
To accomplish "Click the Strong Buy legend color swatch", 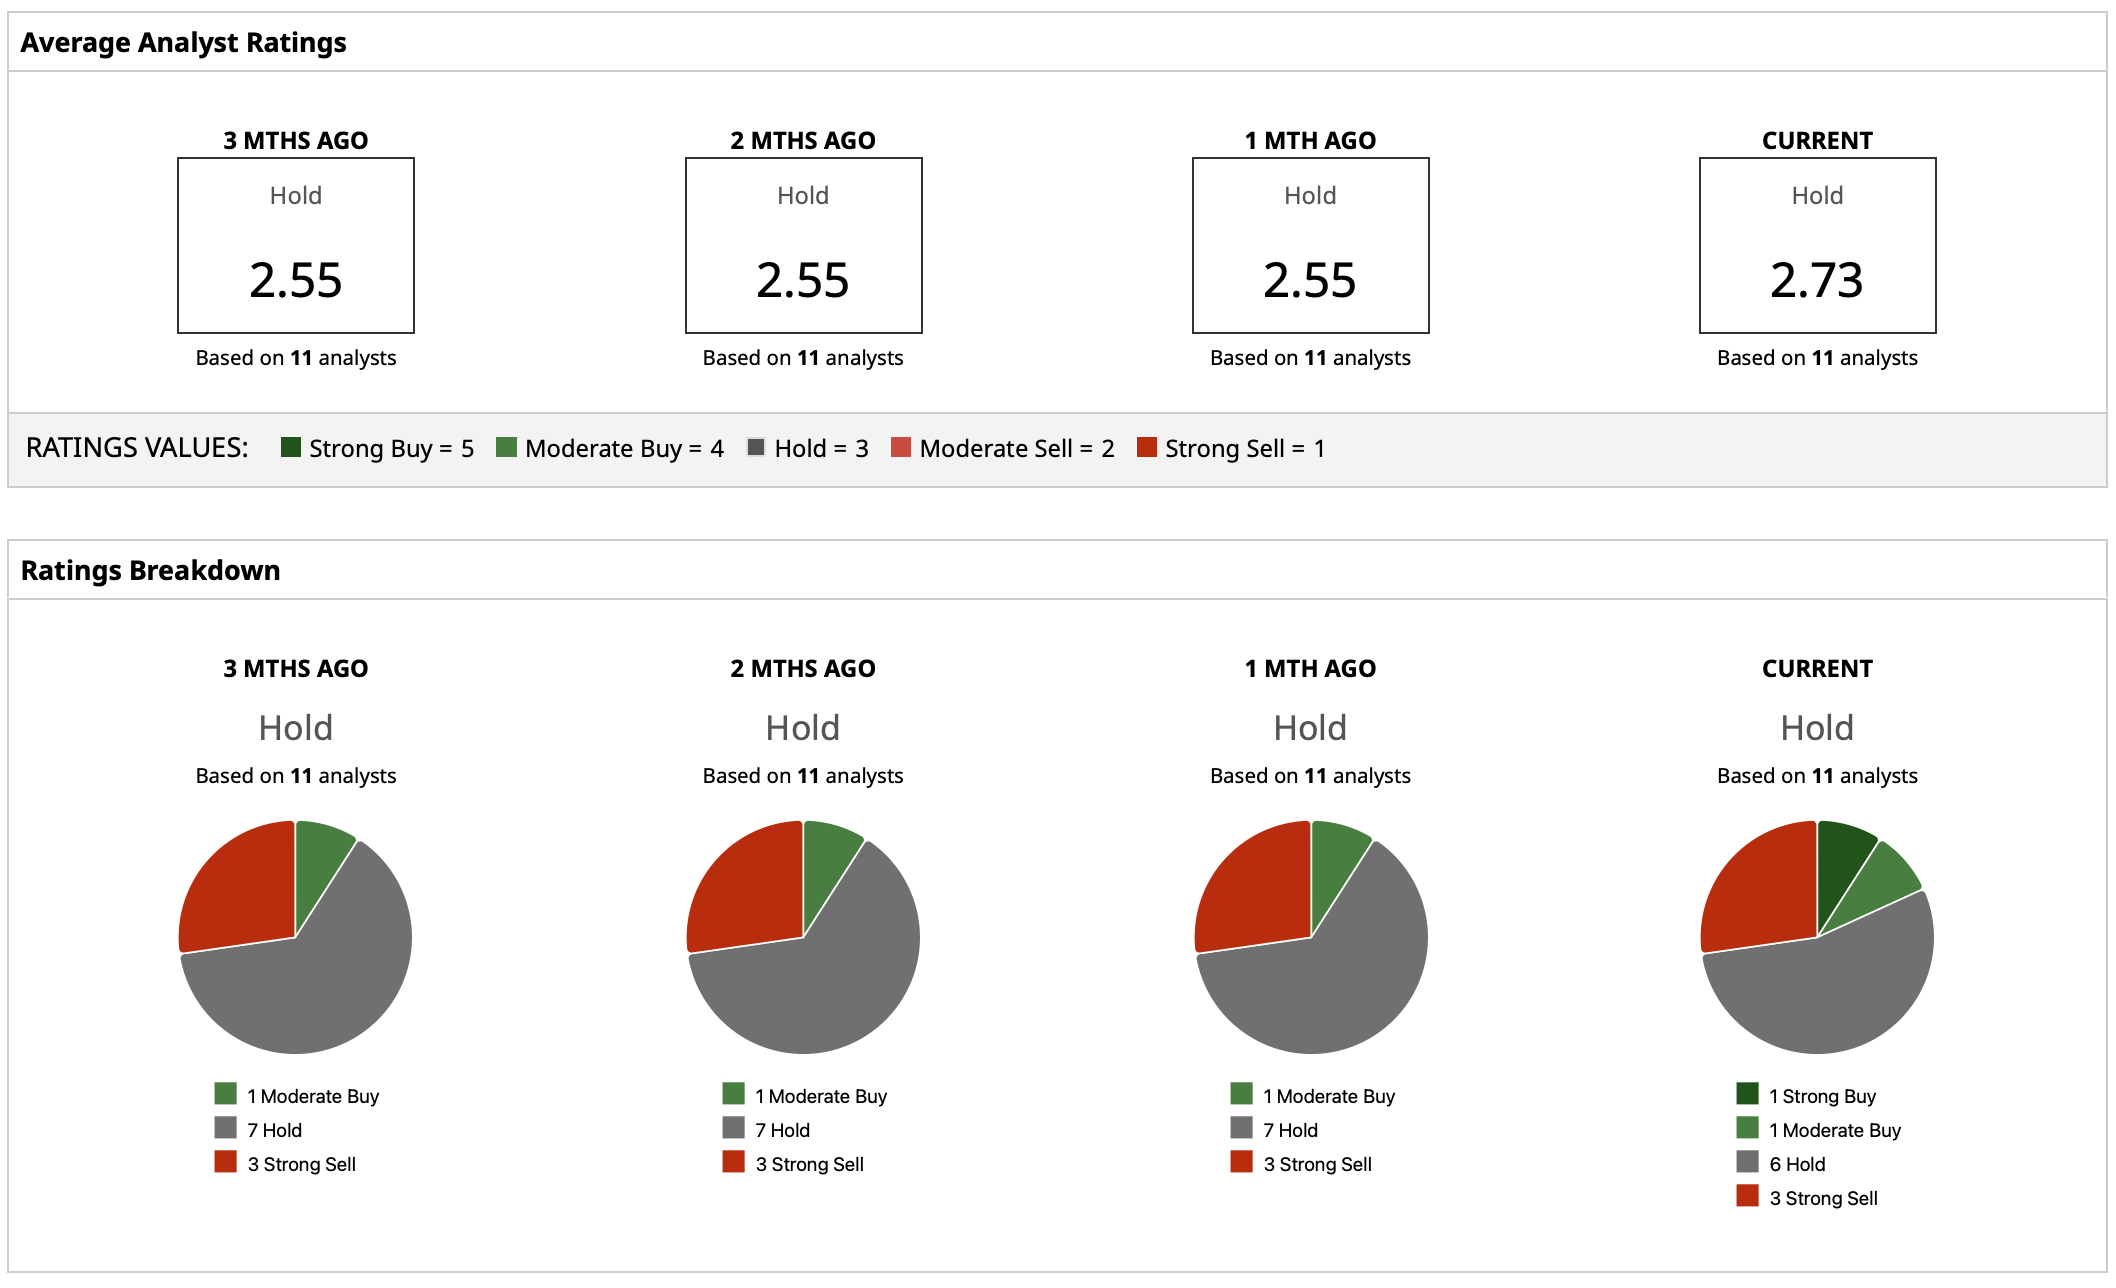I will click(x=291, y=447).
